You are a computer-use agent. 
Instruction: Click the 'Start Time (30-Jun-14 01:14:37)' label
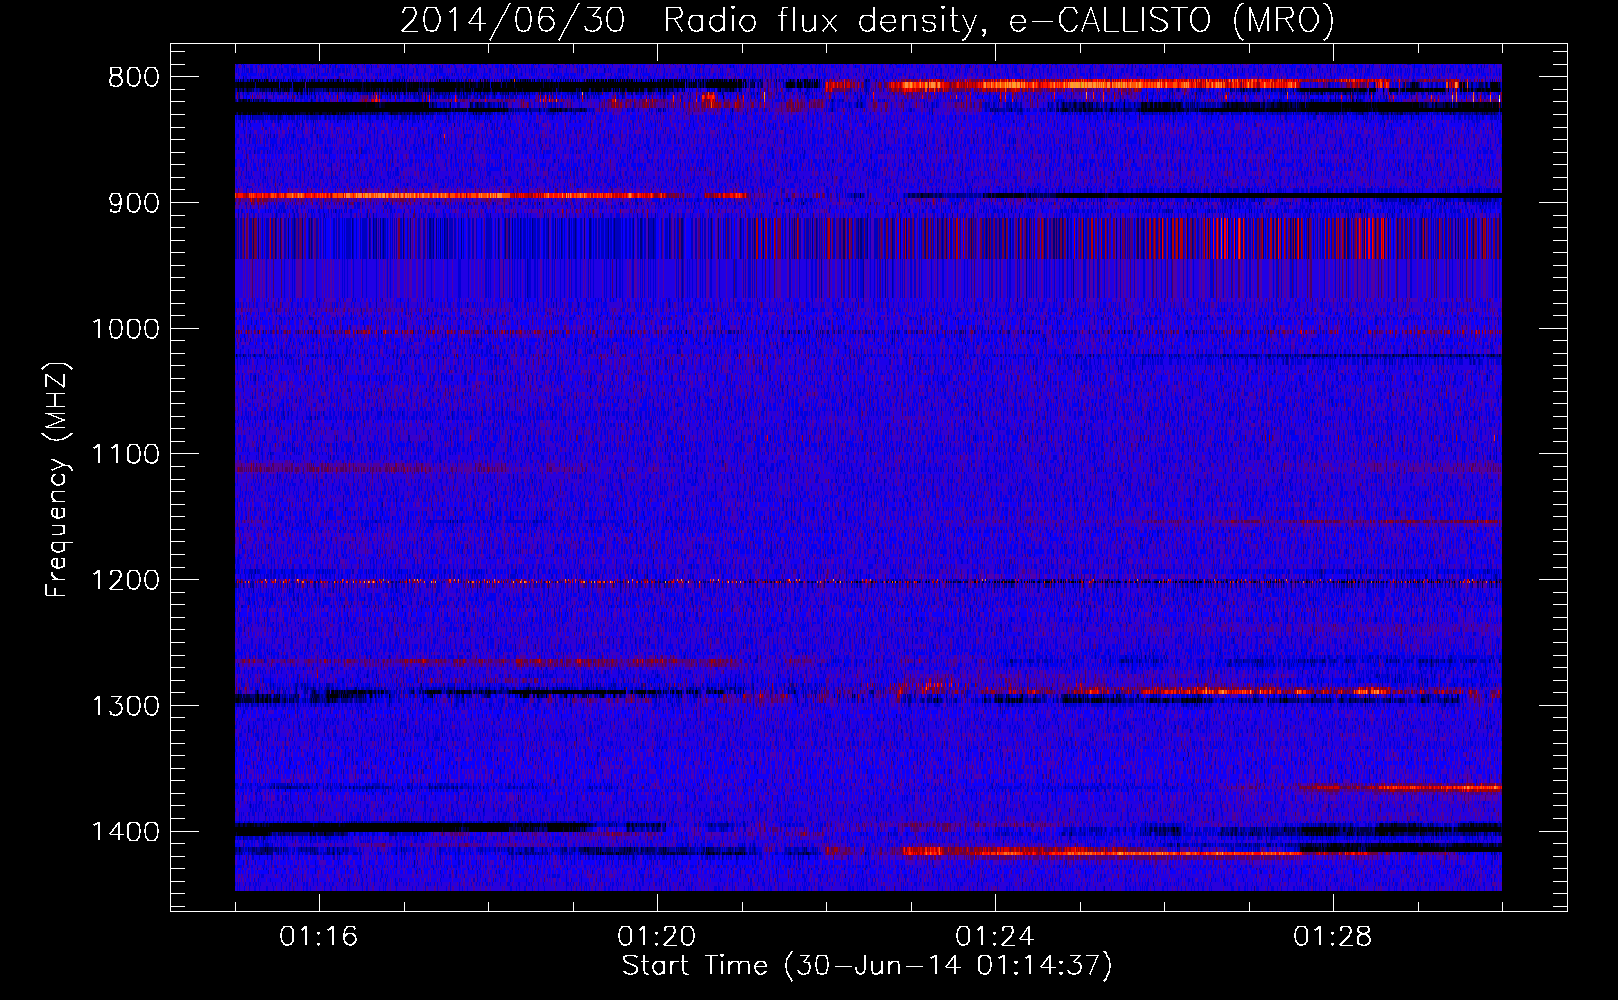coord(866,966)
